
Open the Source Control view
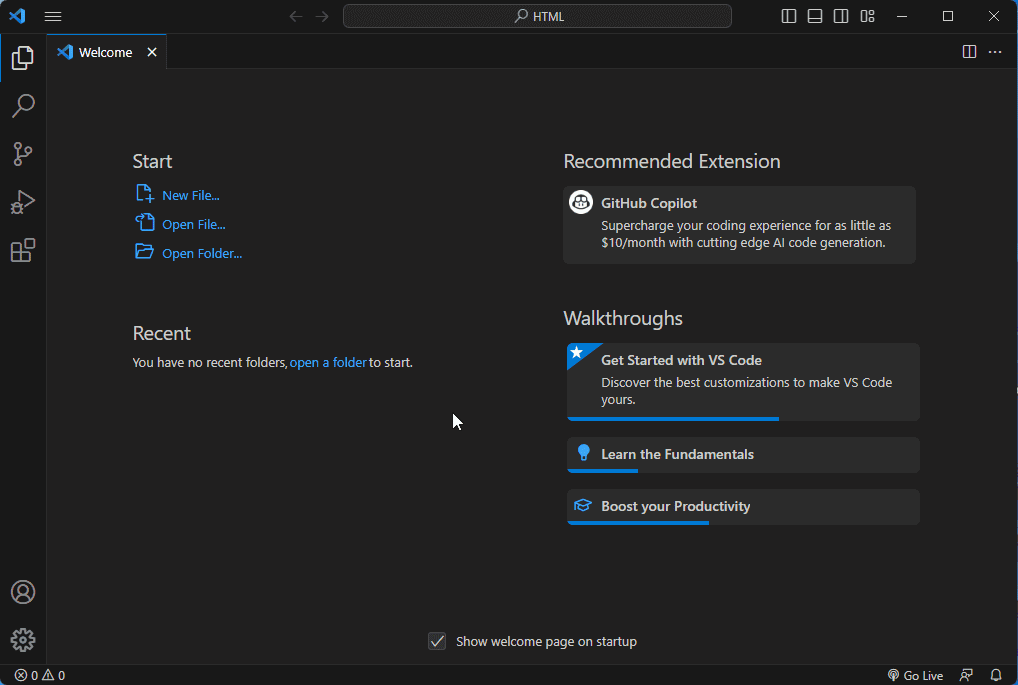[23, 154]
